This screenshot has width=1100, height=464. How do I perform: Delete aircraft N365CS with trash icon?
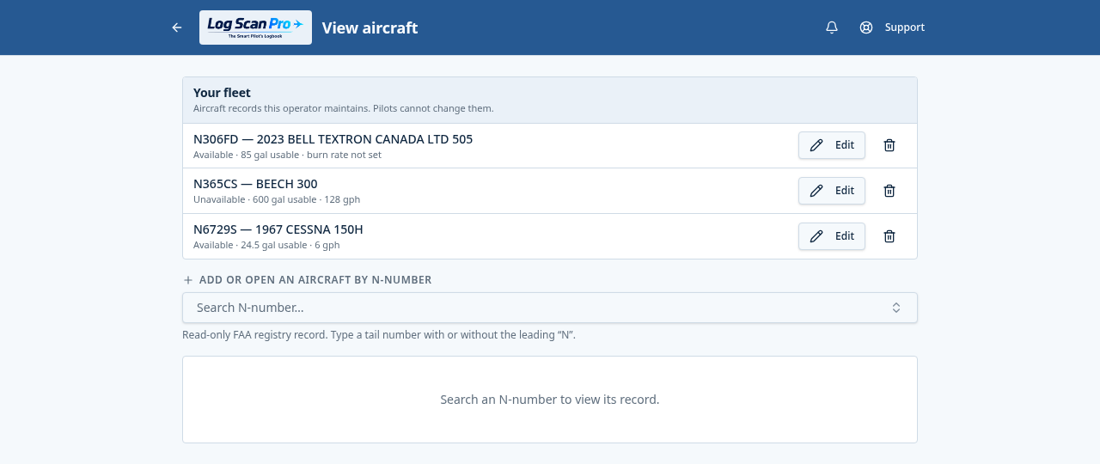click(889, 190)
